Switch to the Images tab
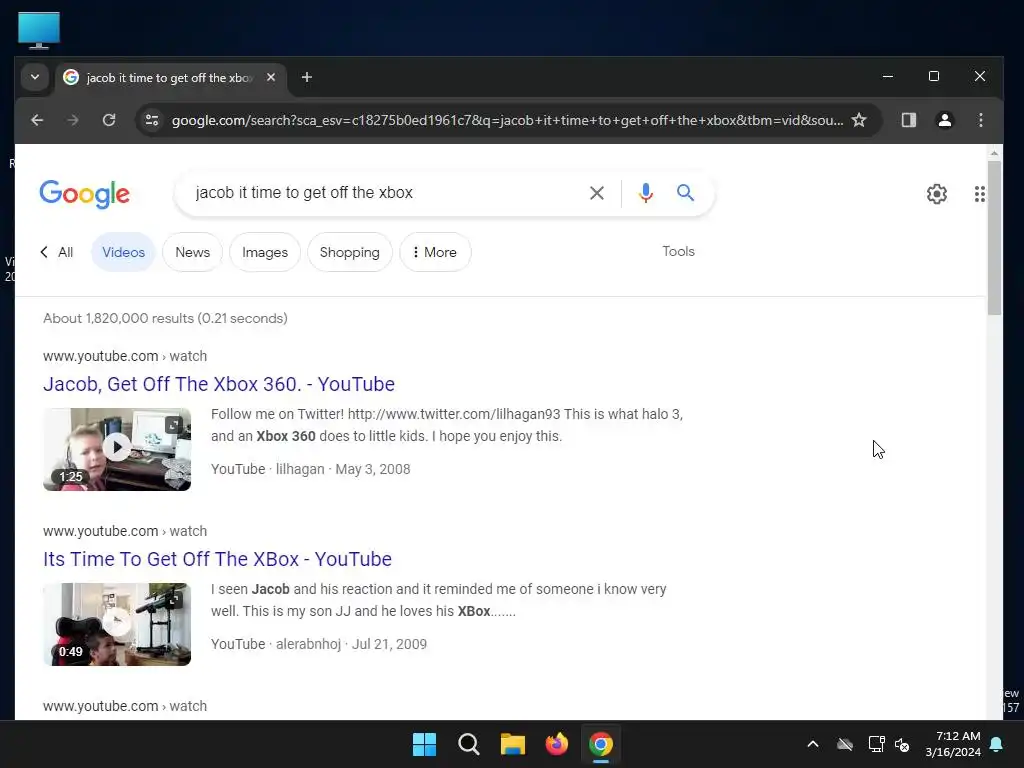Image resolution: width=1024 pixels, height=768 pixels. click(x=264, y=252)
